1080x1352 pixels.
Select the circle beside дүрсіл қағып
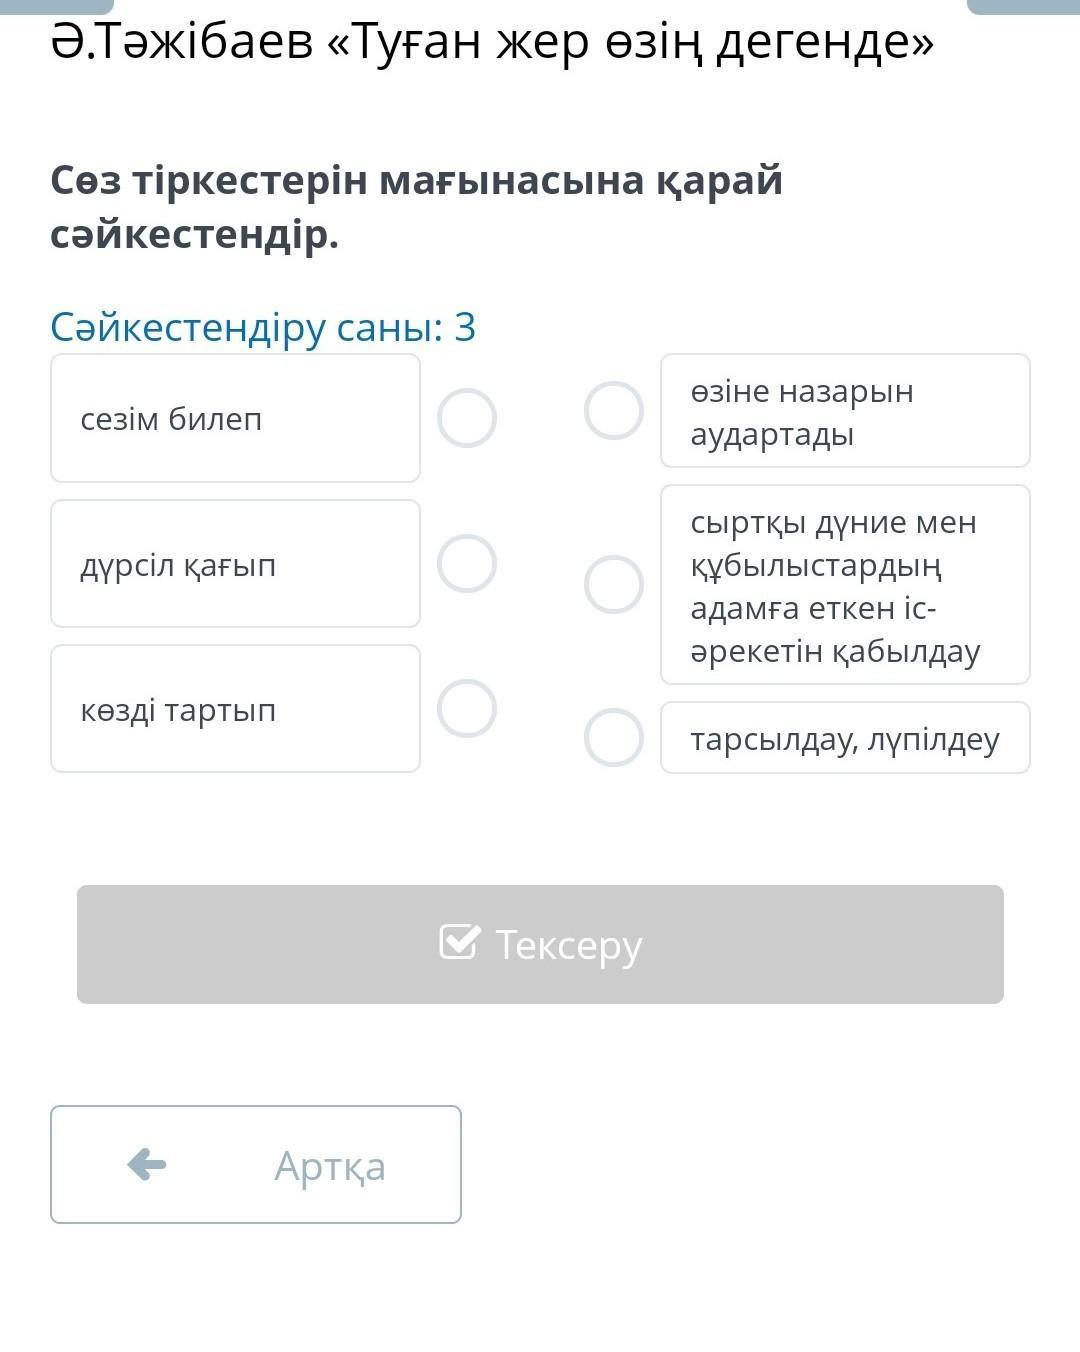[467, 563]
